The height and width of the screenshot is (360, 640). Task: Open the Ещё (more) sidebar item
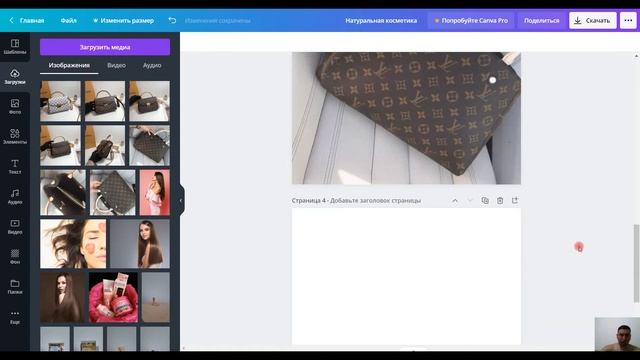[15, 317]
